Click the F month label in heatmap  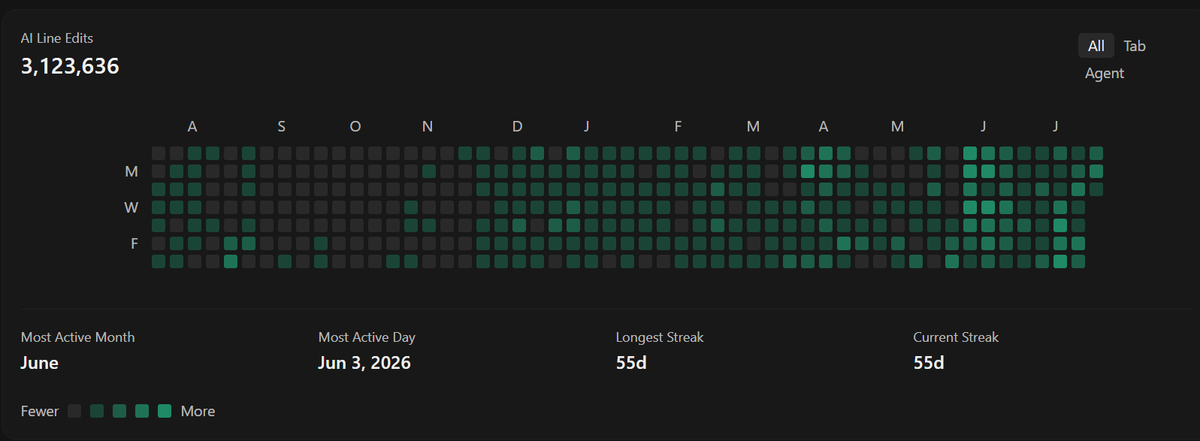coord(678,126)
